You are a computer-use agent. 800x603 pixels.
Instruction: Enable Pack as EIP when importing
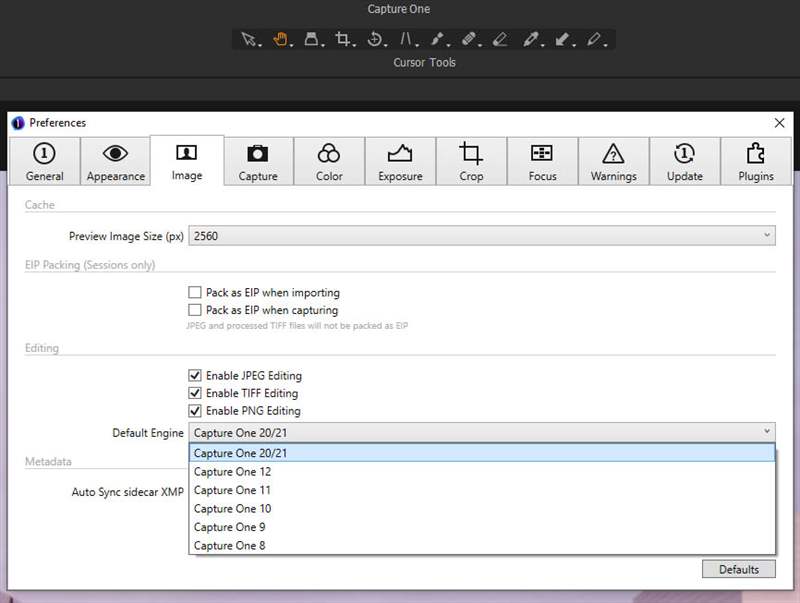(x=194, y=292)
